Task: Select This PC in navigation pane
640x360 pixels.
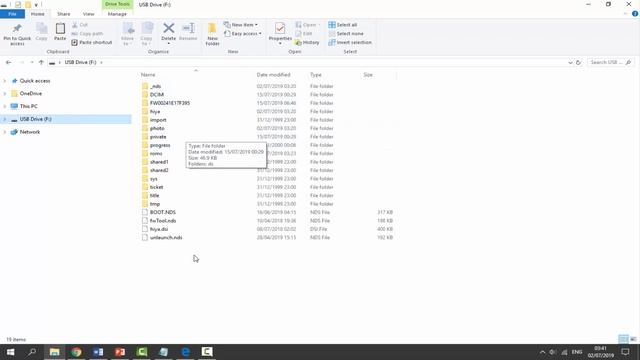Action: 29,106
